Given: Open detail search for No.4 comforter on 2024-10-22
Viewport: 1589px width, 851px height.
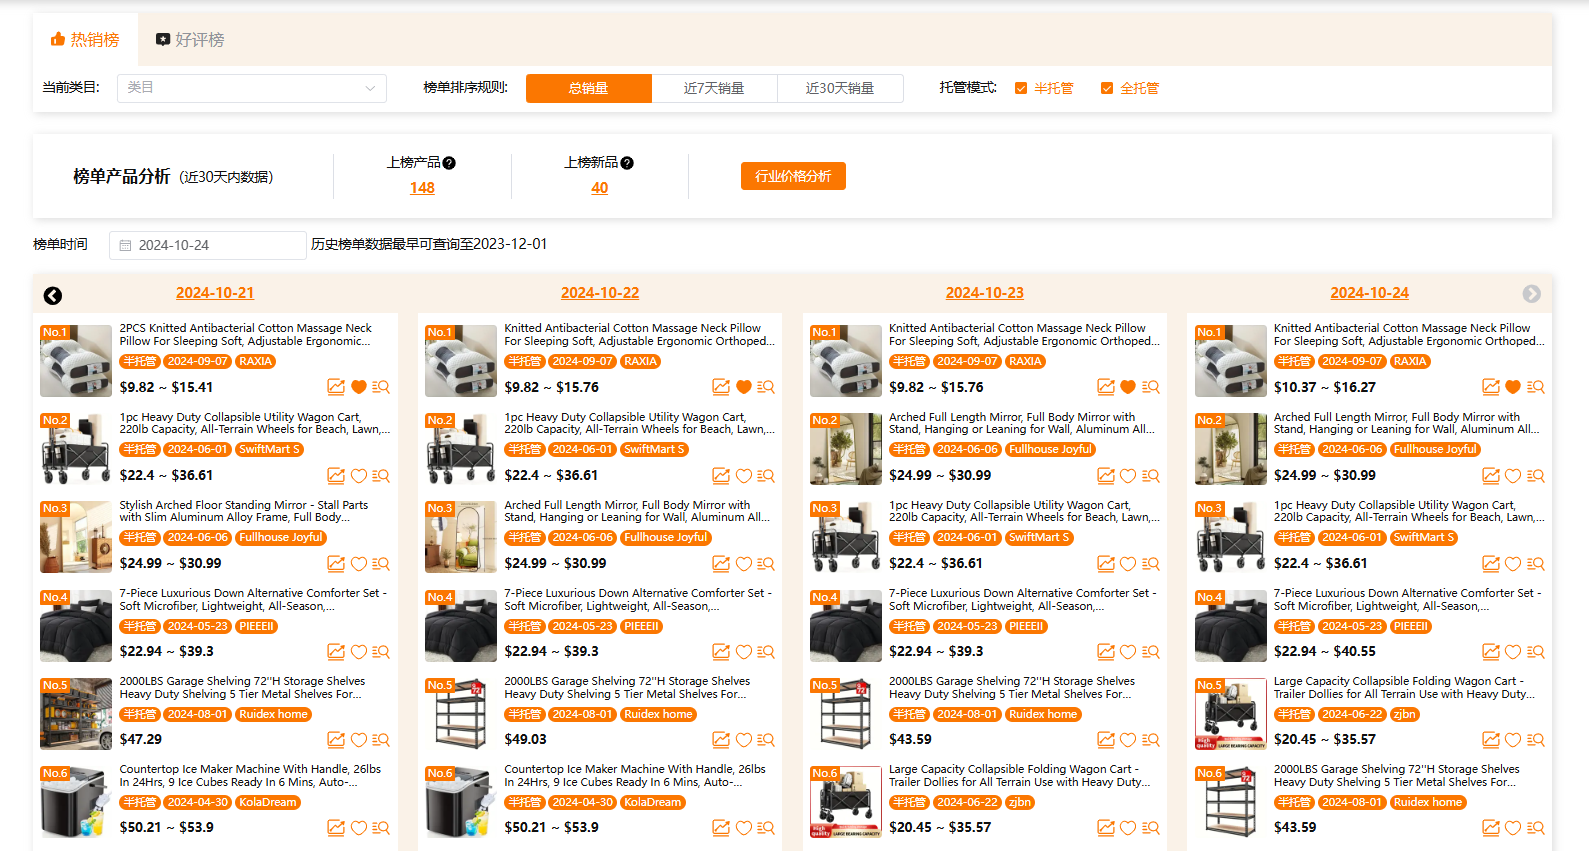Looking at the screenshot, I should click(x=766, y=652).
